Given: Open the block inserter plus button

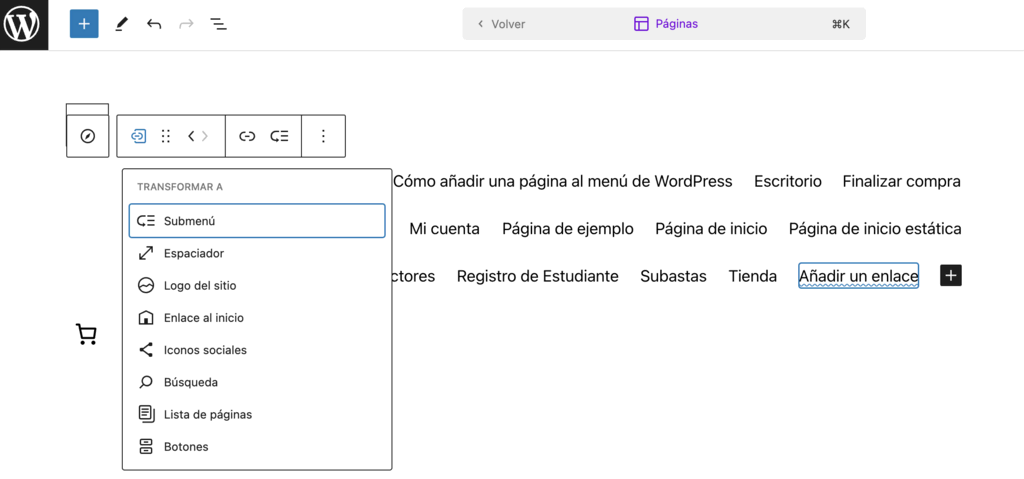Looking at the screenshot, I should tap(84, 24).
